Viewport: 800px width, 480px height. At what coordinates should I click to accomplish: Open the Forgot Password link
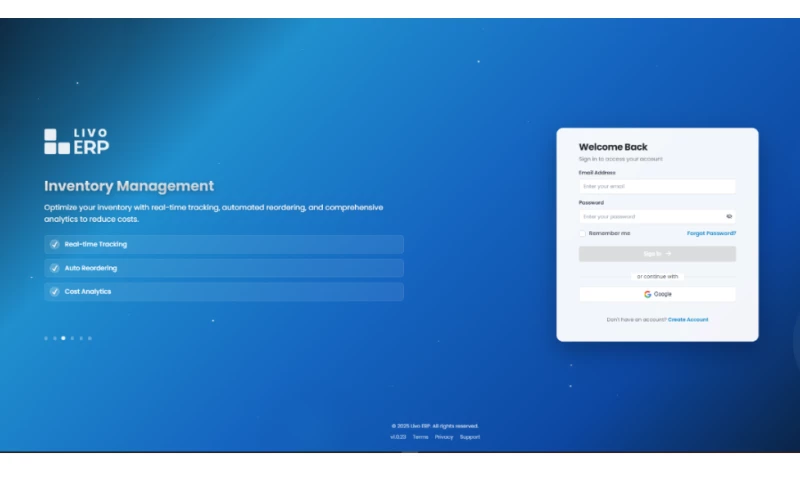point(711,233)
